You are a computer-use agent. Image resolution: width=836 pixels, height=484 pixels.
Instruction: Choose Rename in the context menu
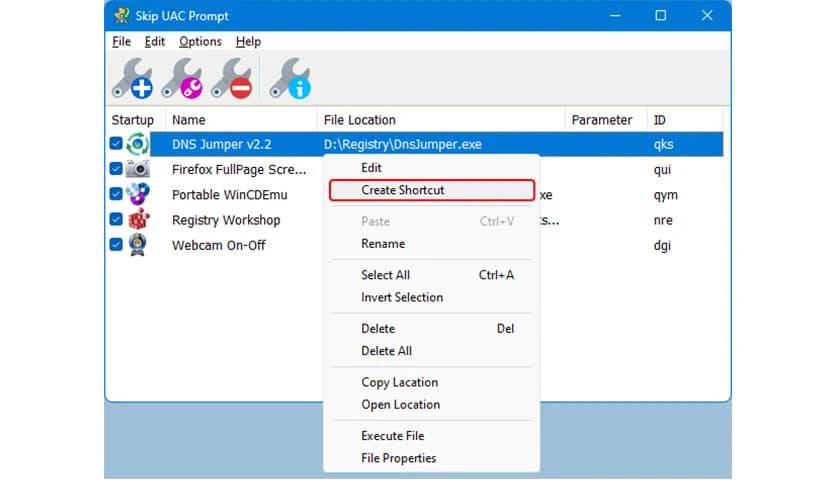(431, 244)
